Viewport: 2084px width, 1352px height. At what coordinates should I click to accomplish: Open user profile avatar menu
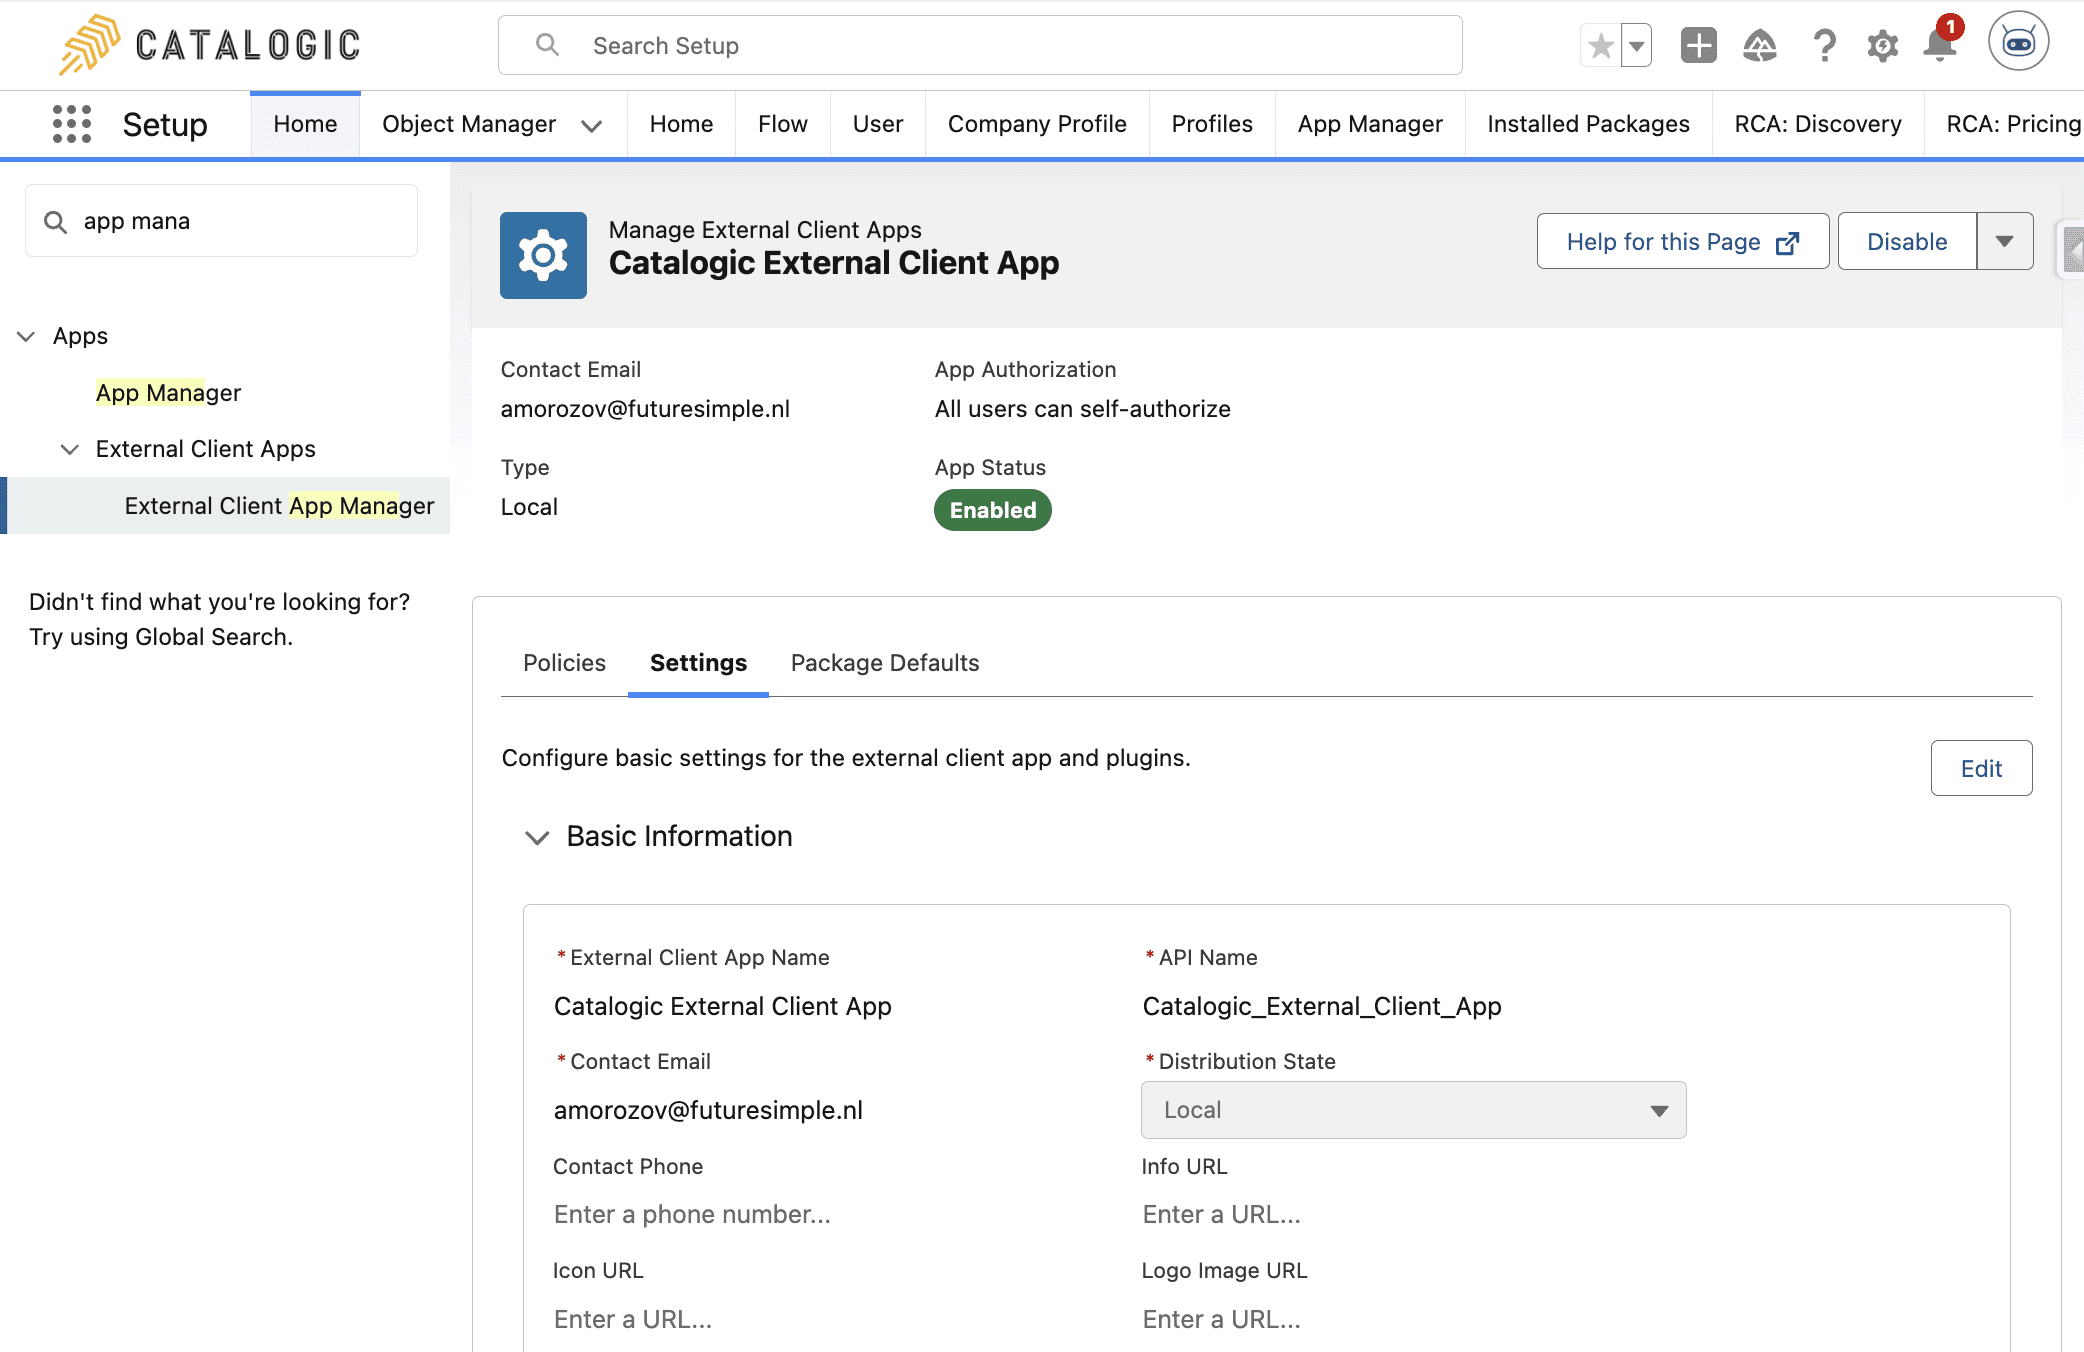tap(2018, 42)
